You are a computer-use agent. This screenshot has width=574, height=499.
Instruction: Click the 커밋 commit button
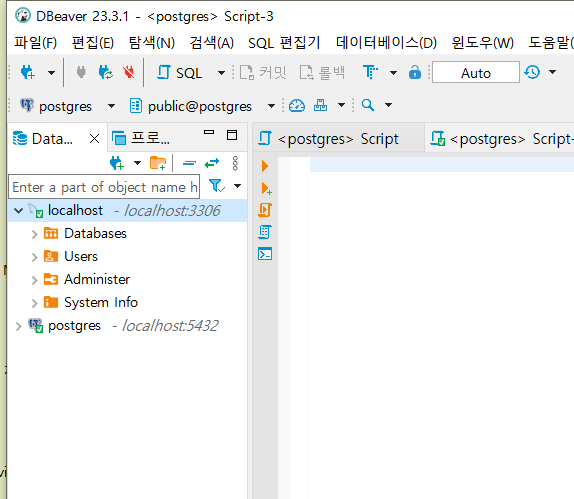pyautogui.click(x=263, y=72)
